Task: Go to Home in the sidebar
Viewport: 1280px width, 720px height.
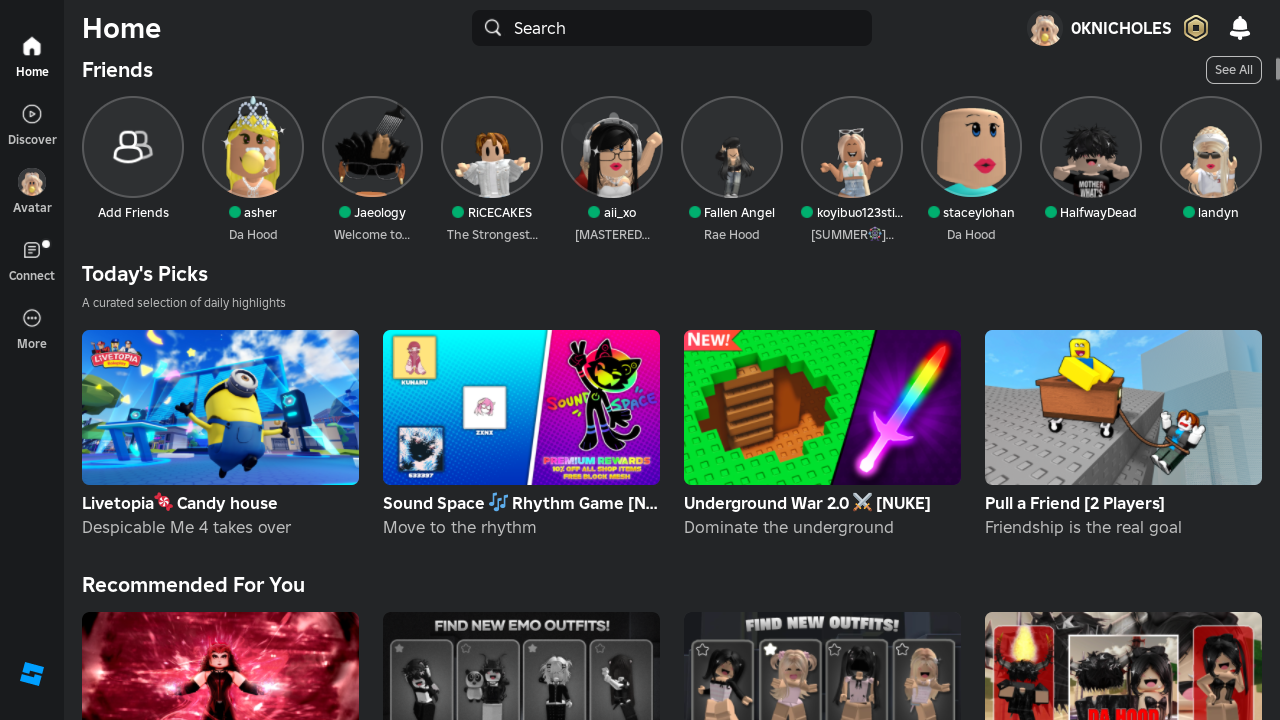Action: (x=32, y=57)
